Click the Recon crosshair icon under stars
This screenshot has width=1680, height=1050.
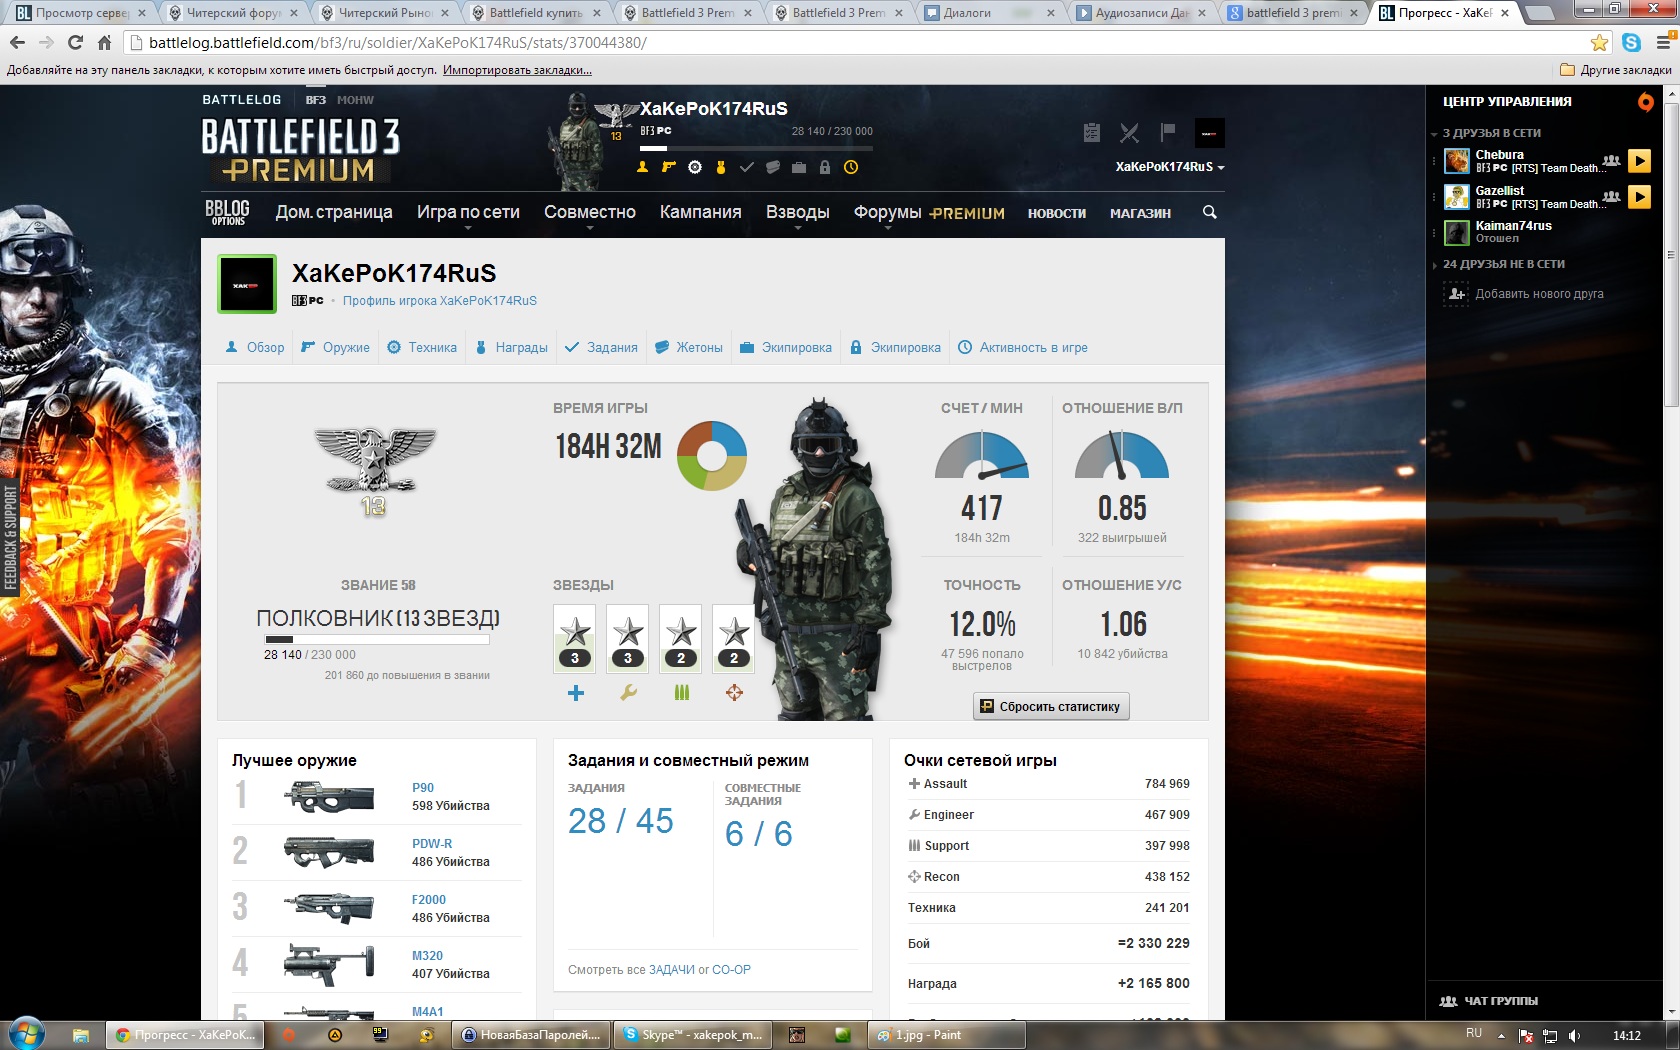coord(734,692)
